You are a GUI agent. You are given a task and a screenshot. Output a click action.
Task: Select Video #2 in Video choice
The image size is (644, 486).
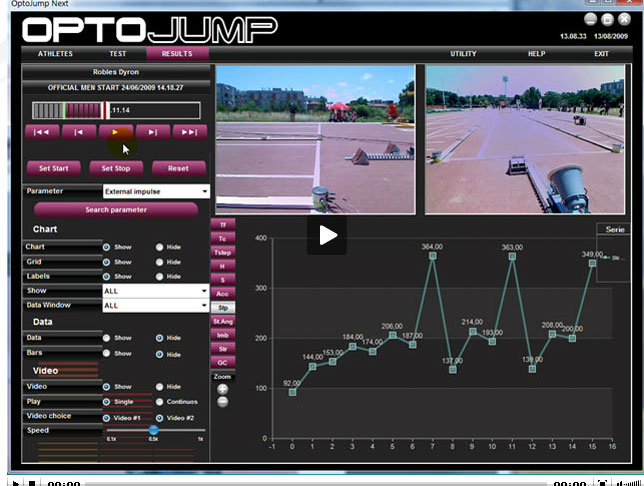159,418
